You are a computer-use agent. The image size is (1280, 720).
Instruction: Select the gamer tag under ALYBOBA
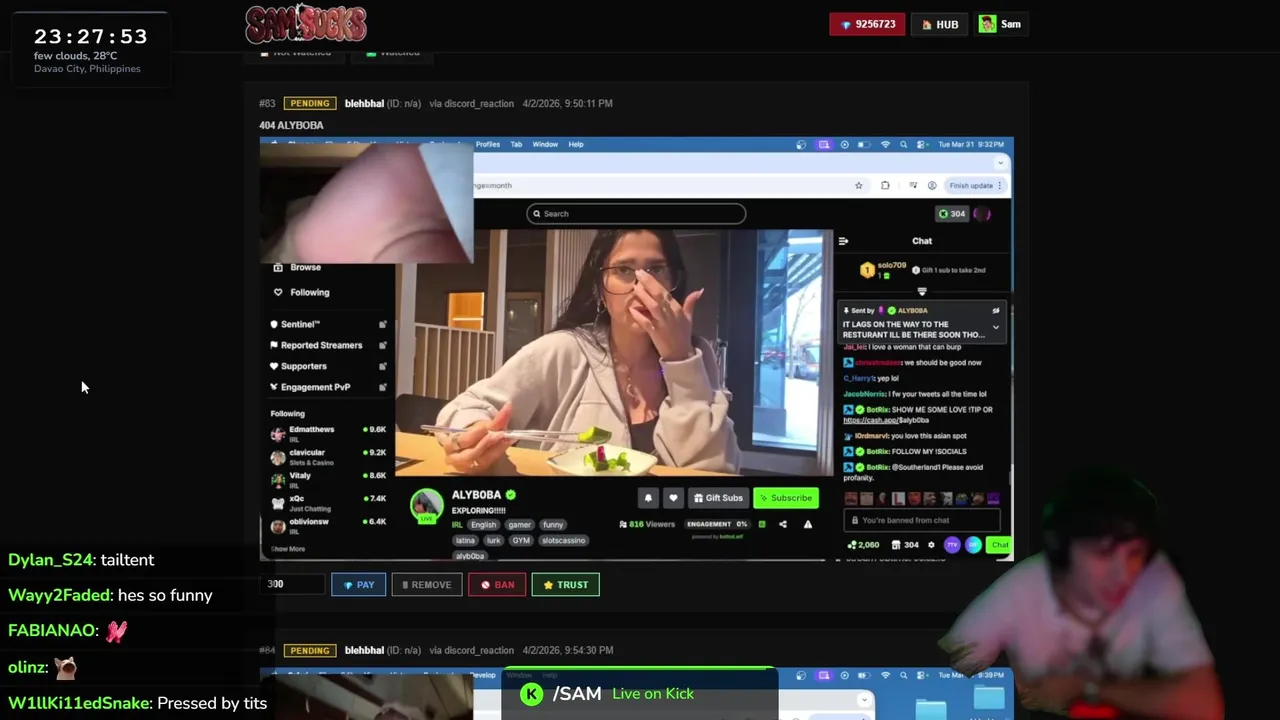tap(520, 524)
